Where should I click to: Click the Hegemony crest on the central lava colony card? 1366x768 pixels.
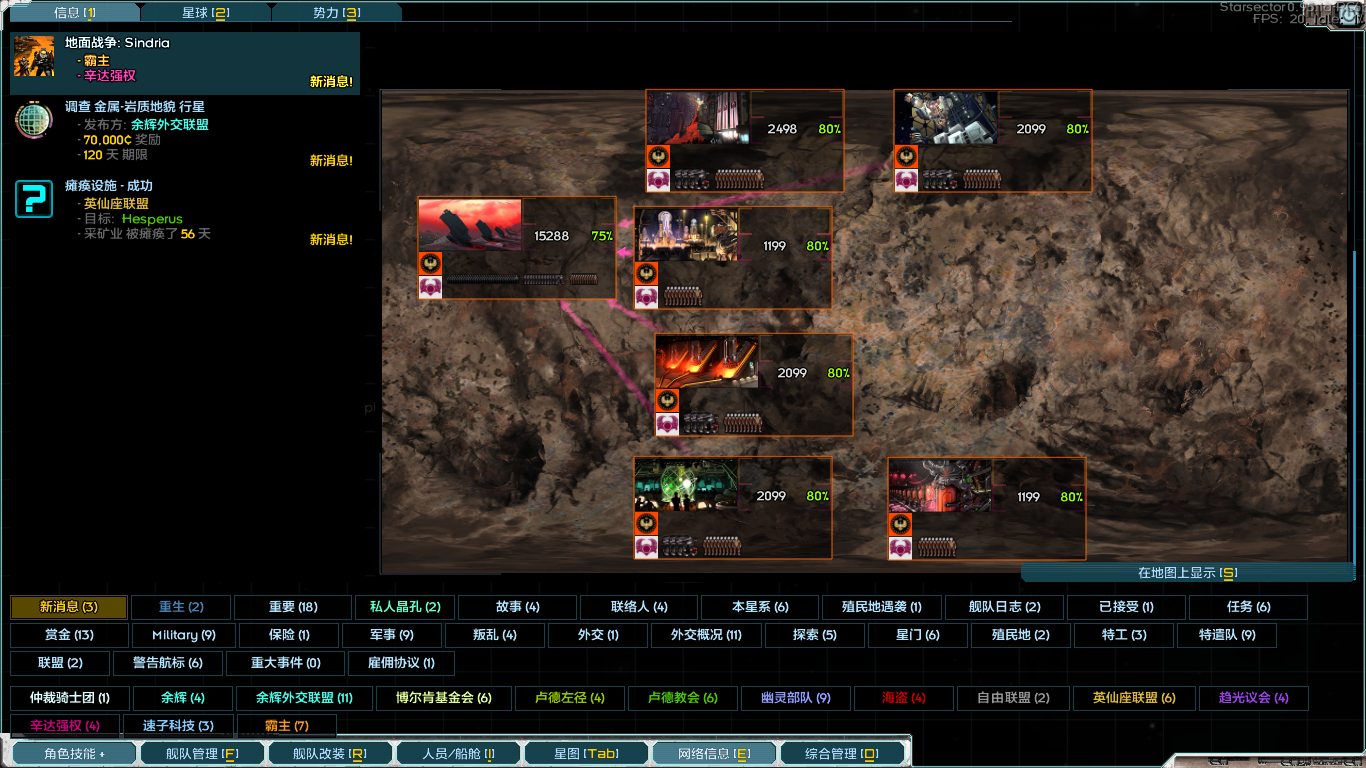[x=666, y=399]
